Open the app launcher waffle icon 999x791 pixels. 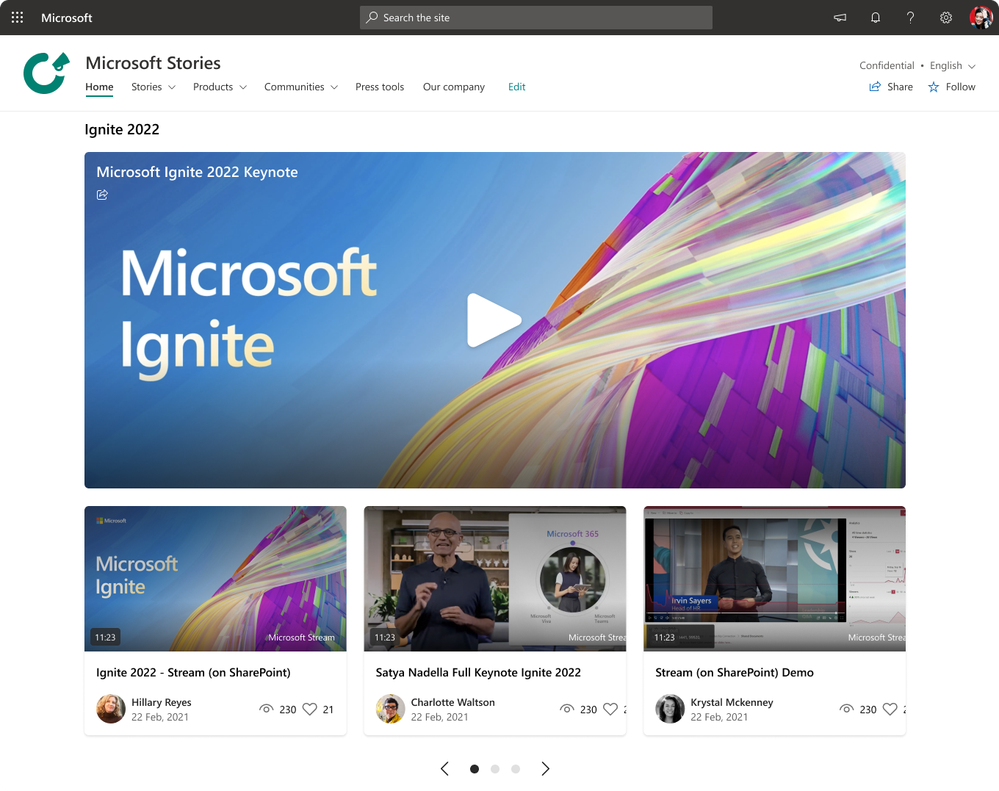point(17,18)
